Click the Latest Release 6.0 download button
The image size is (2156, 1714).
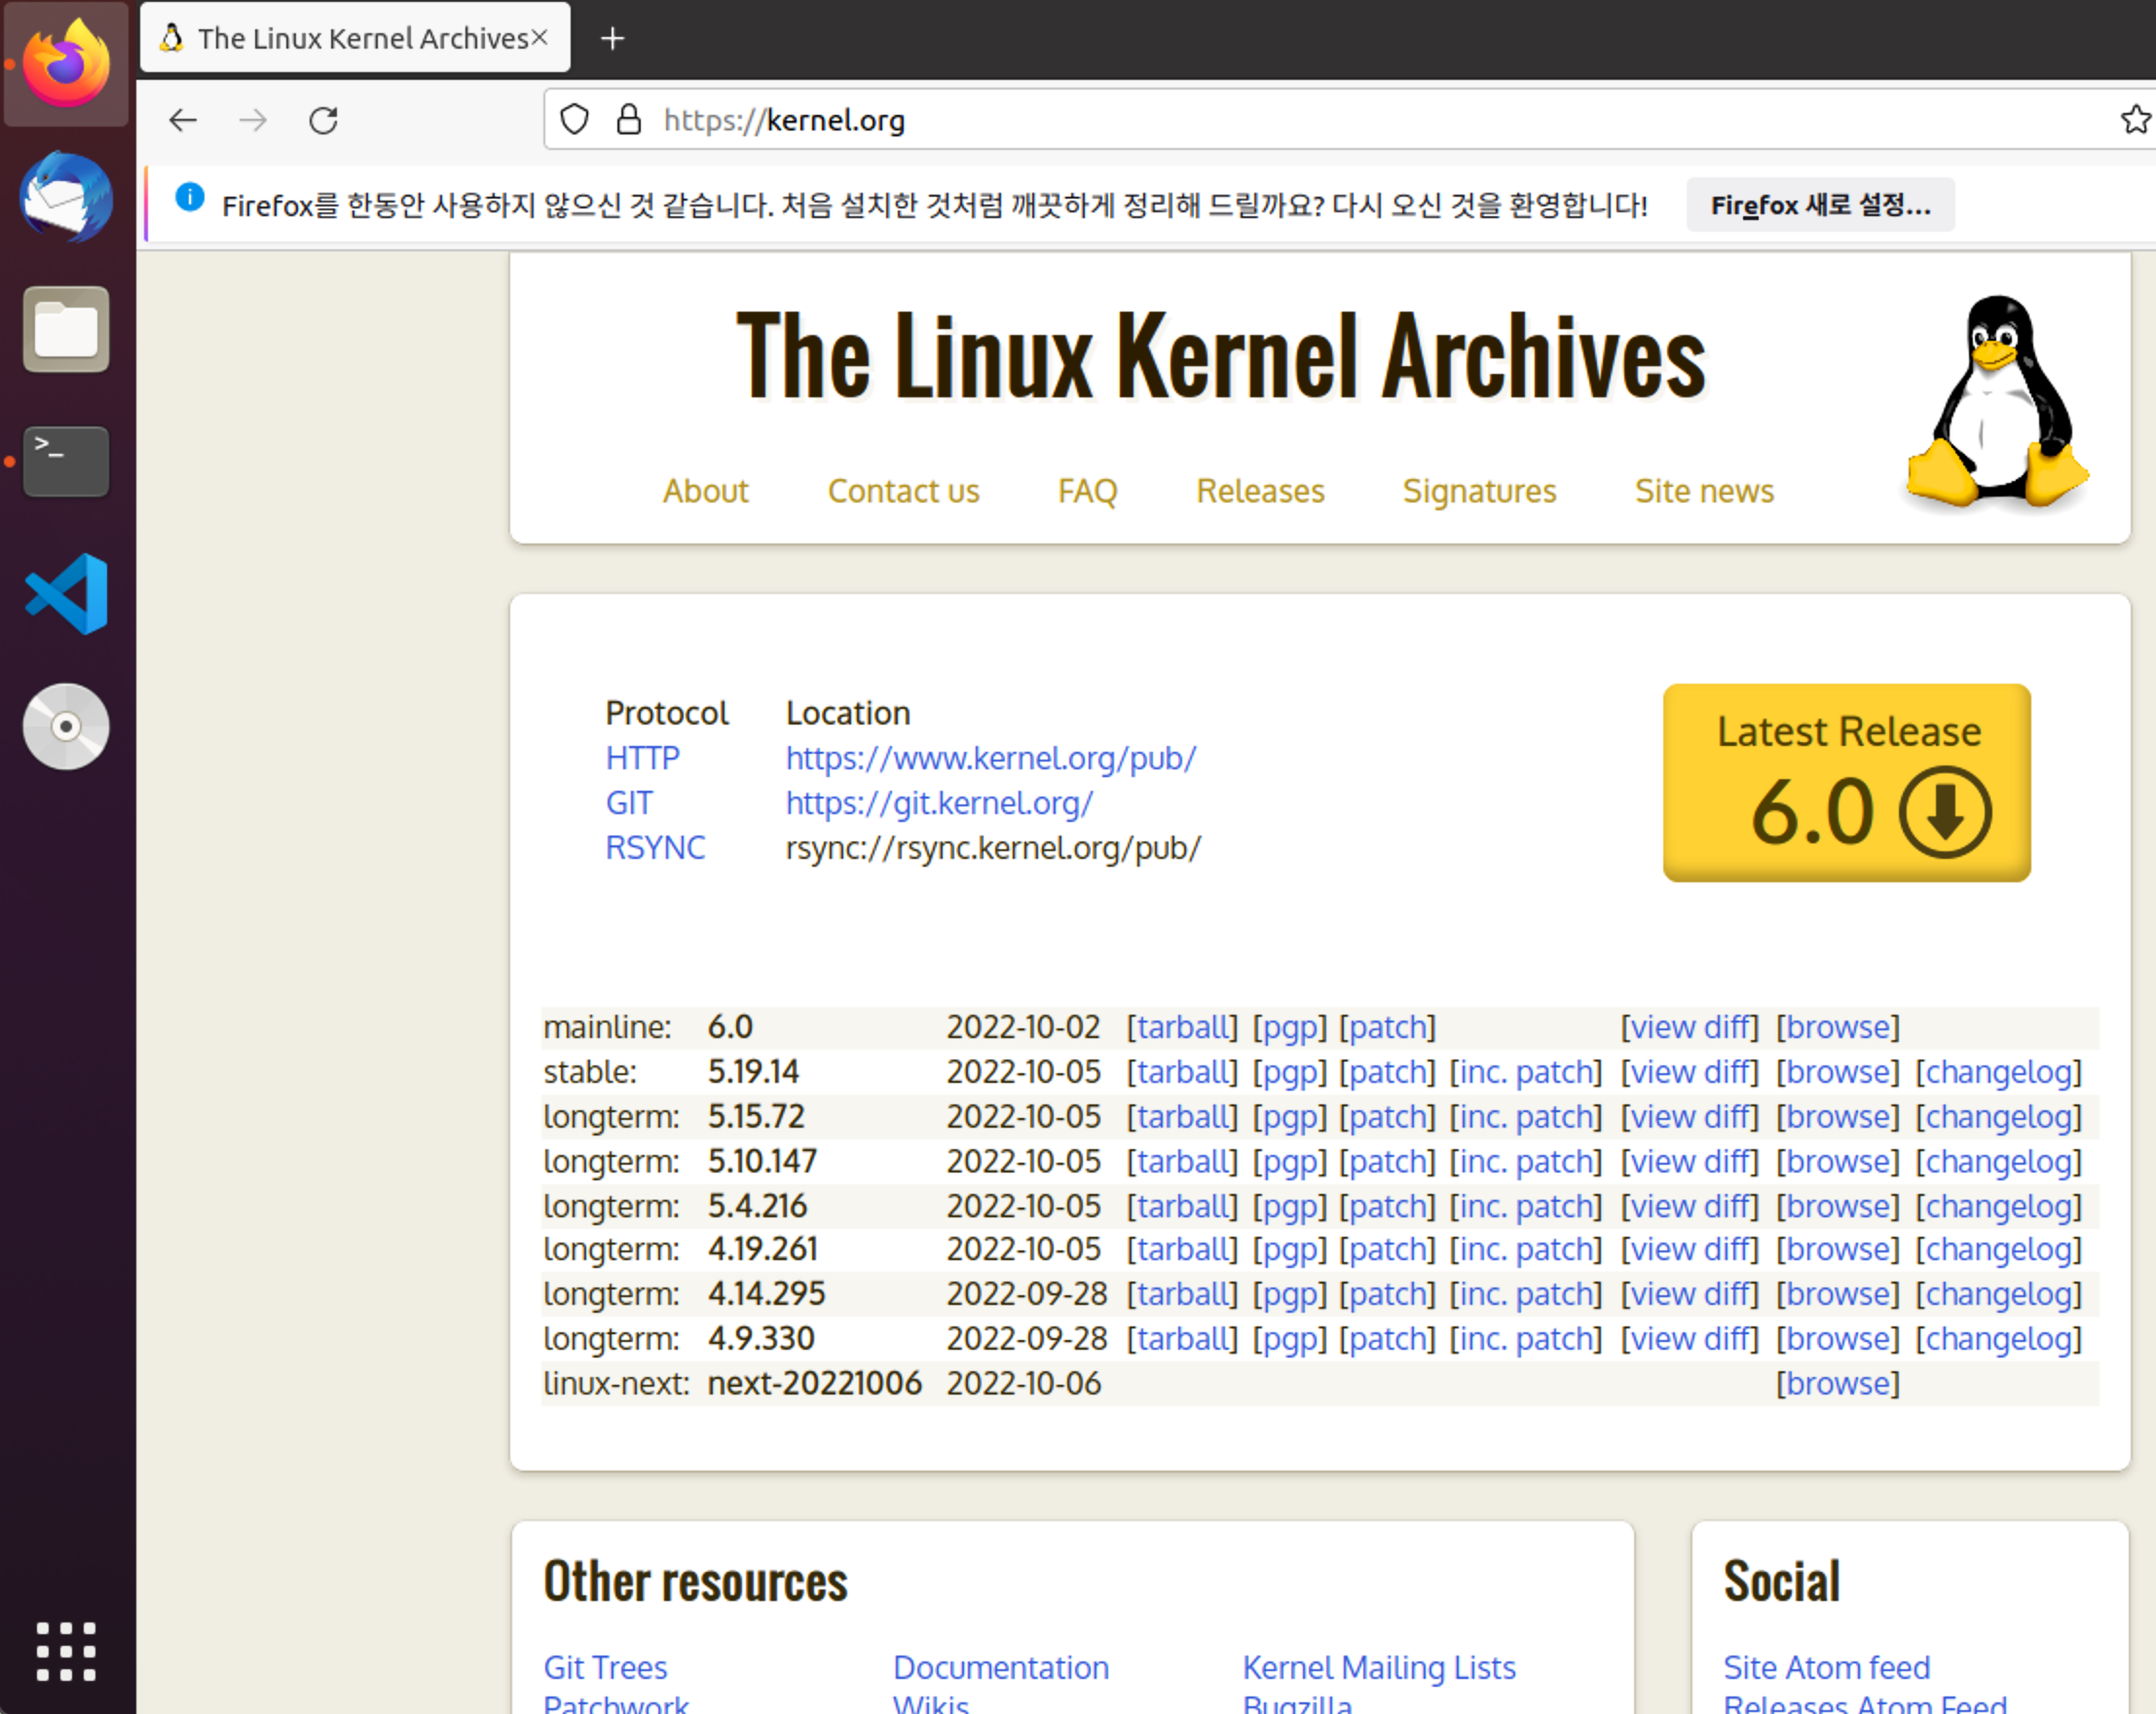tap(1846, 782)
